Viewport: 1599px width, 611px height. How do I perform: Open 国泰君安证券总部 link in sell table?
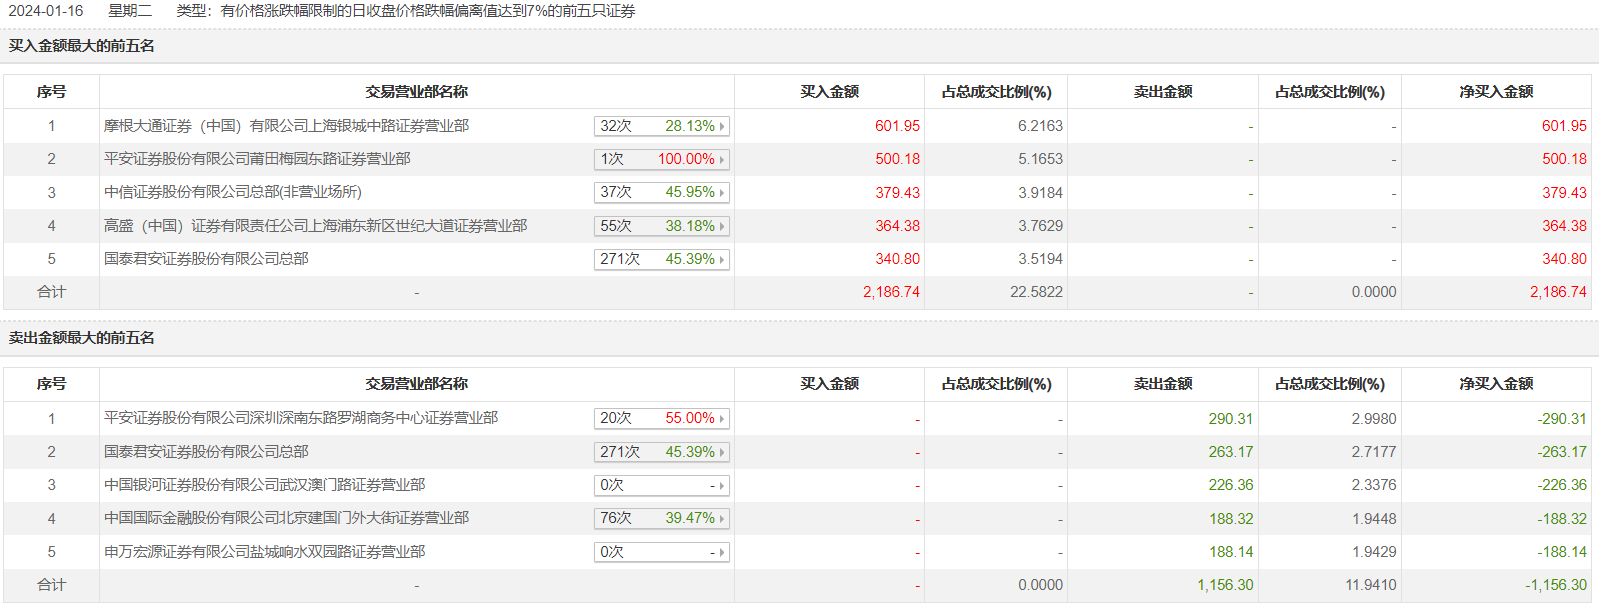click(x=206, y=452)
